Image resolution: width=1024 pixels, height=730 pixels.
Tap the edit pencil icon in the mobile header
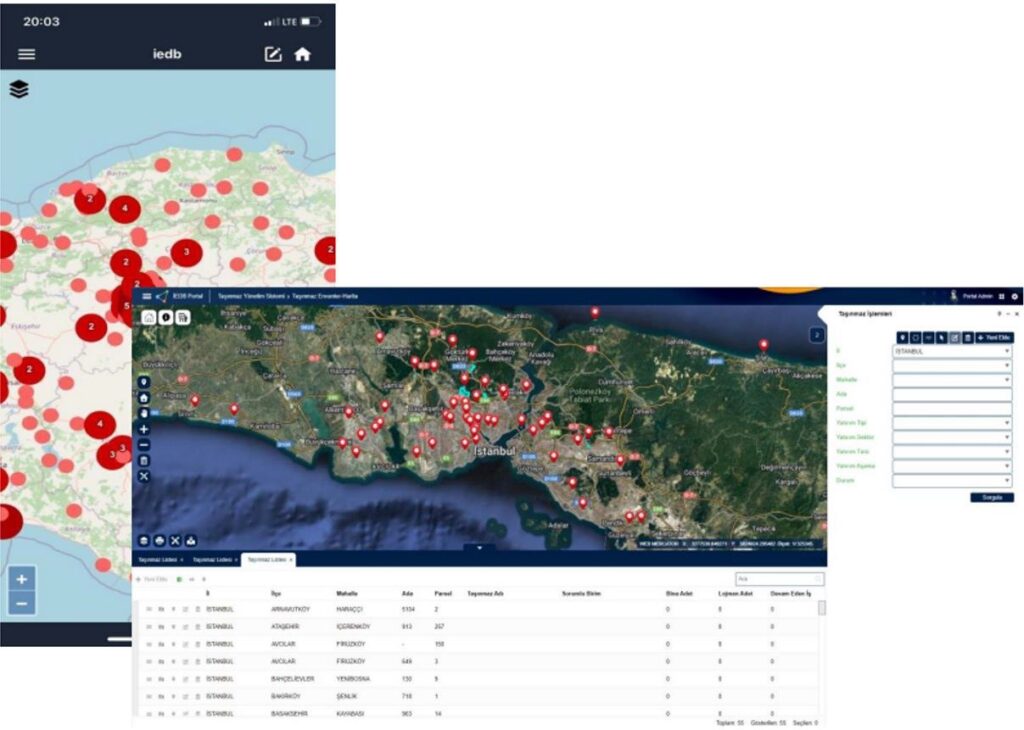[273, 54]
